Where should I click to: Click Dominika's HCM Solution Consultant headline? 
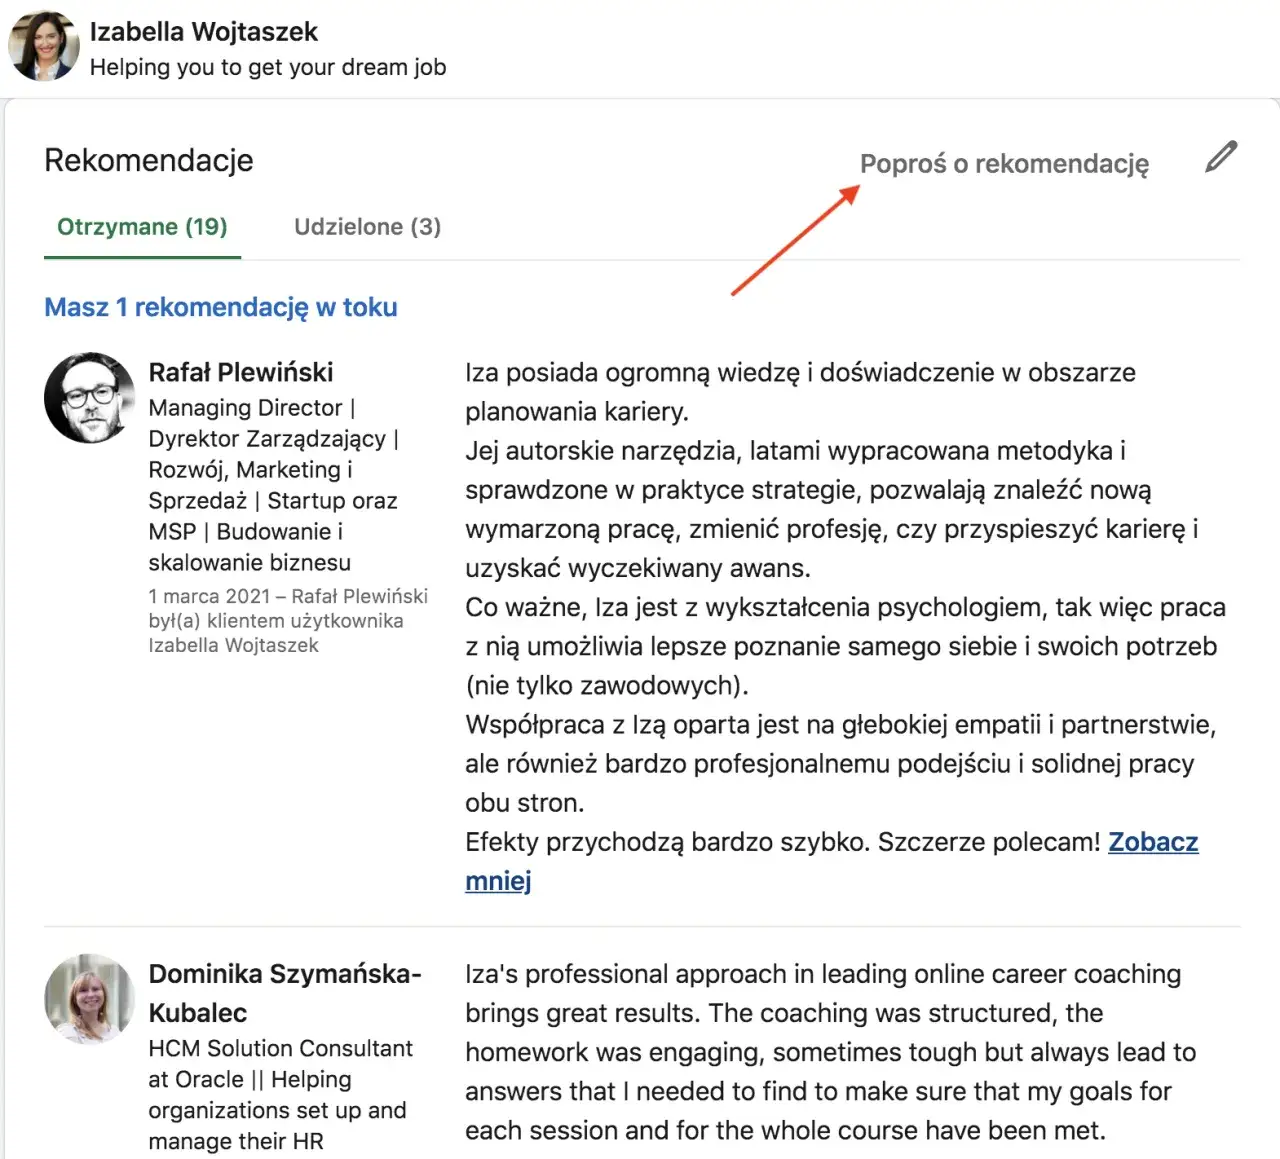280,1048
